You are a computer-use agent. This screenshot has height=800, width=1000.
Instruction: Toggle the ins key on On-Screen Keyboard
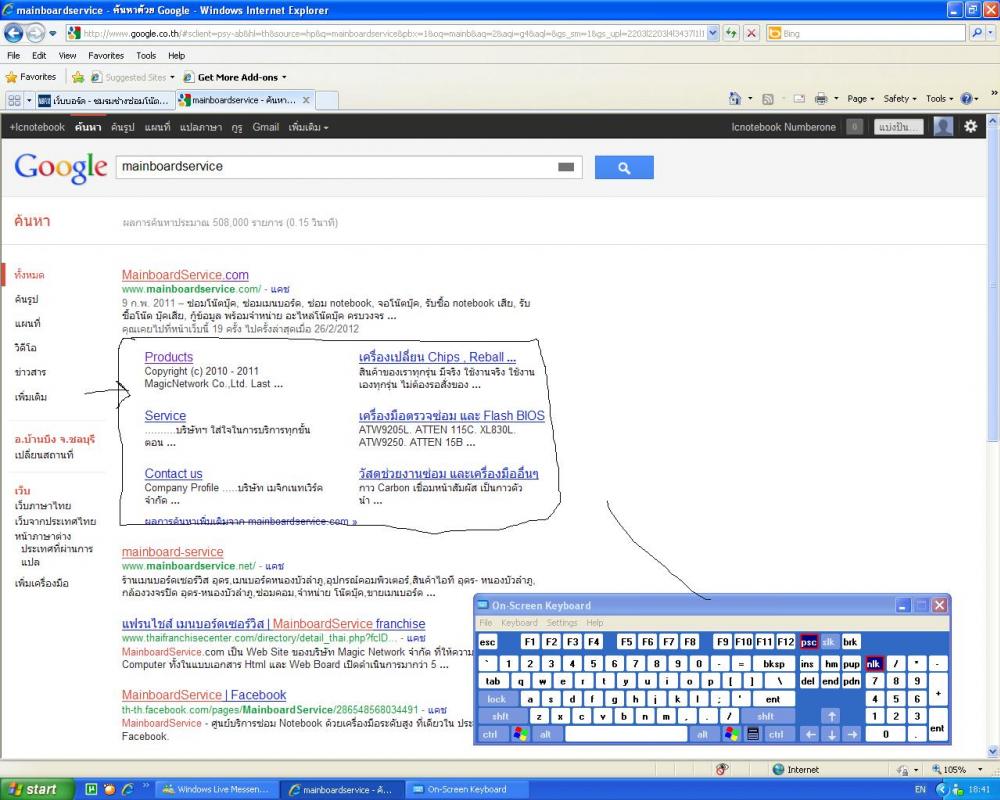(x=807, y=663)
